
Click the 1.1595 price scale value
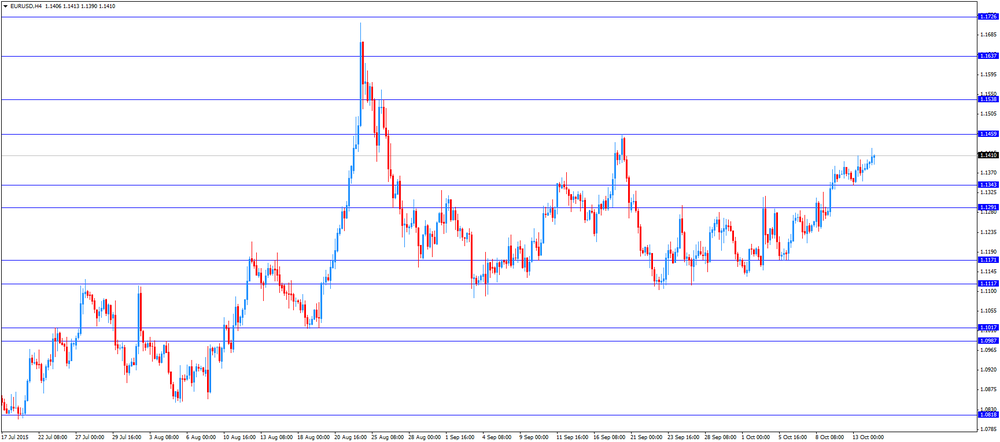tap(987, 74)
